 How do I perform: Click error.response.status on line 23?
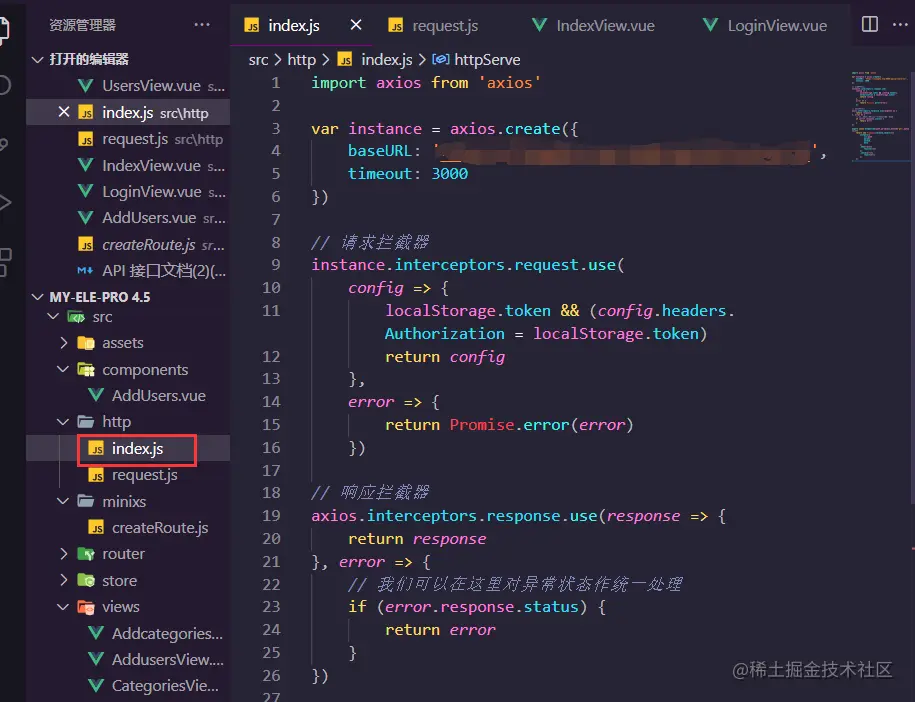481,607
